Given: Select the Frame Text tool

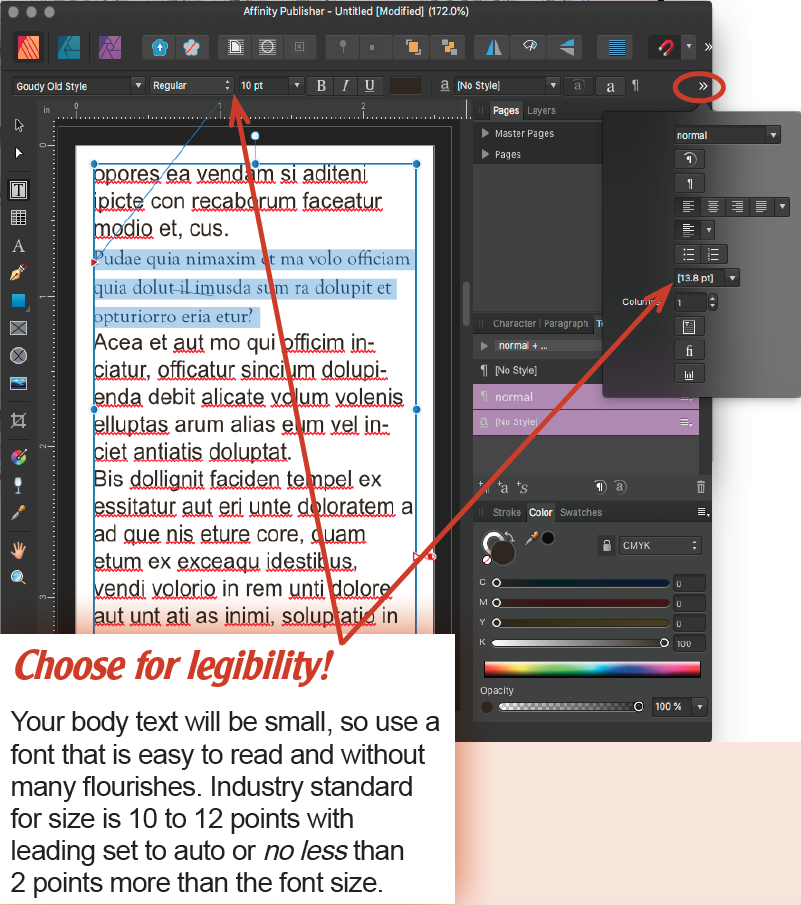Looking at the screenshot, I should (x=18, y=189).
